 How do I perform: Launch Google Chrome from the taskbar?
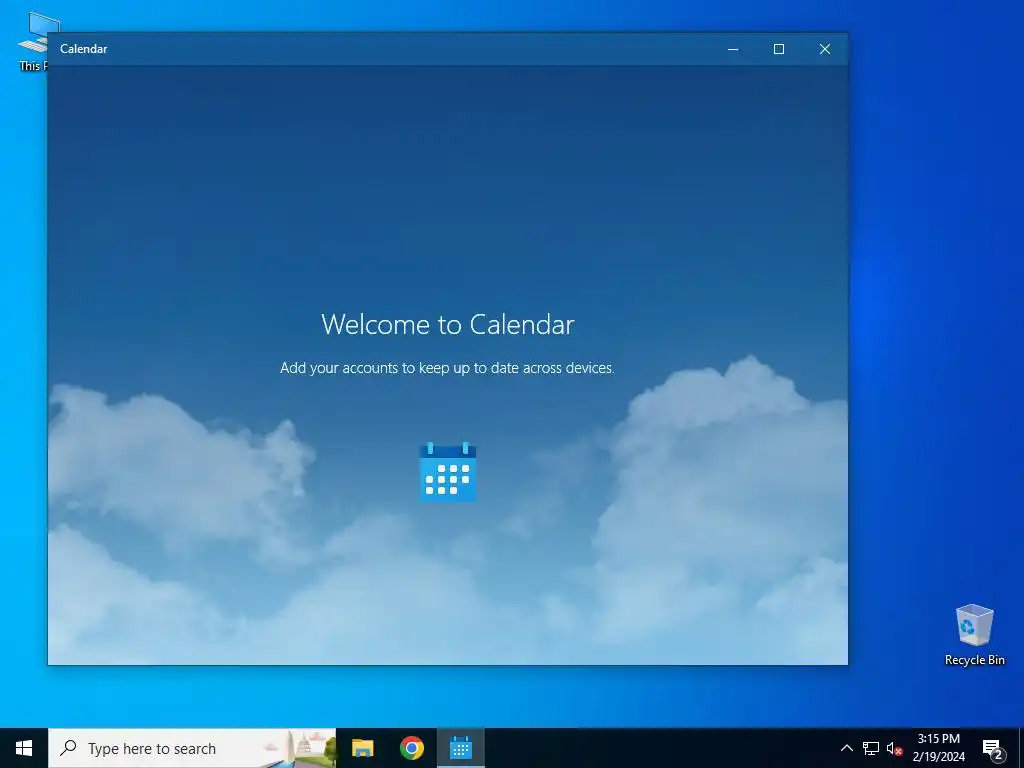pyautogui.click(x=411, y=748)
